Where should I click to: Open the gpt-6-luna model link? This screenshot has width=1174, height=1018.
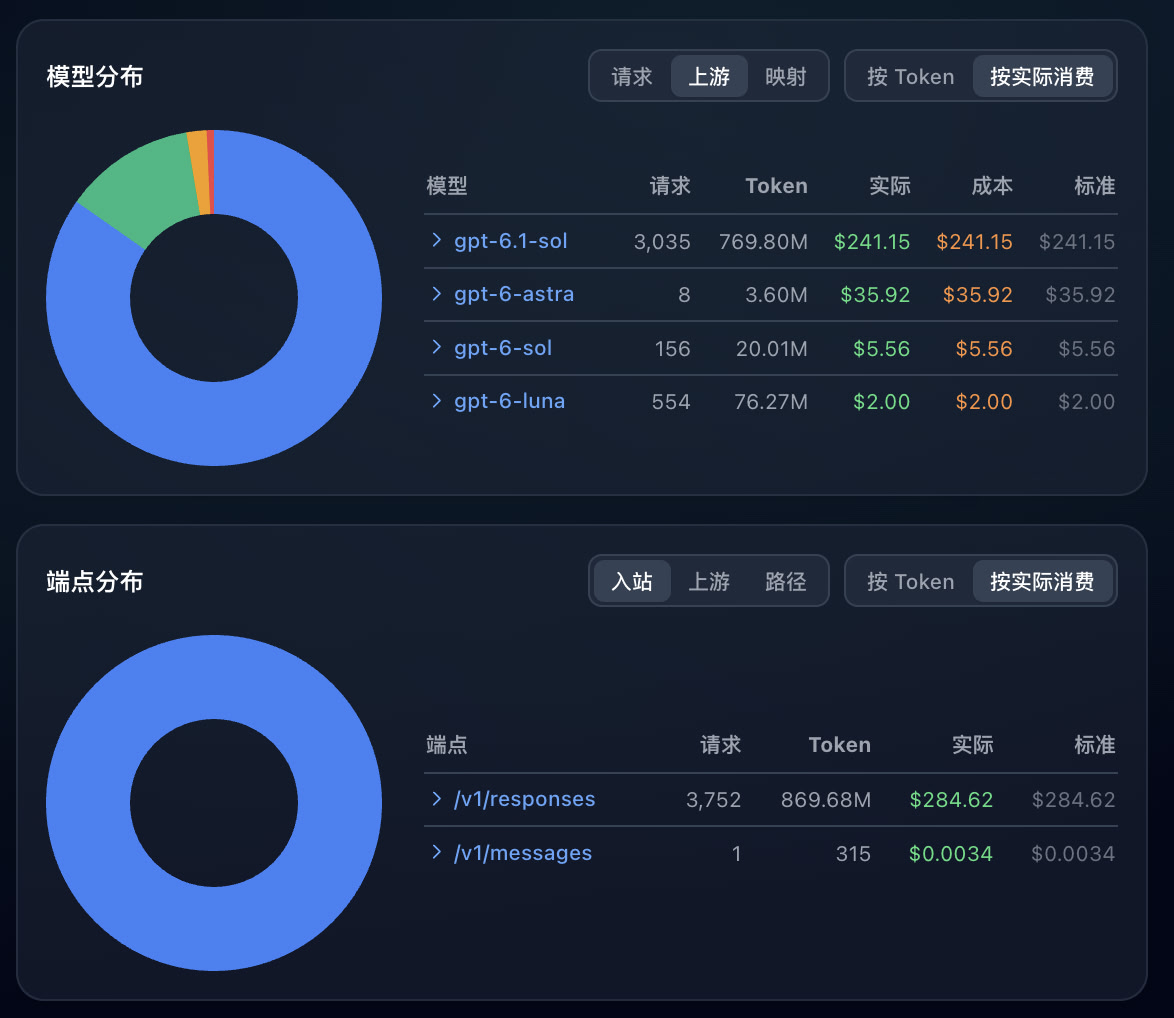tap(509, 401)
